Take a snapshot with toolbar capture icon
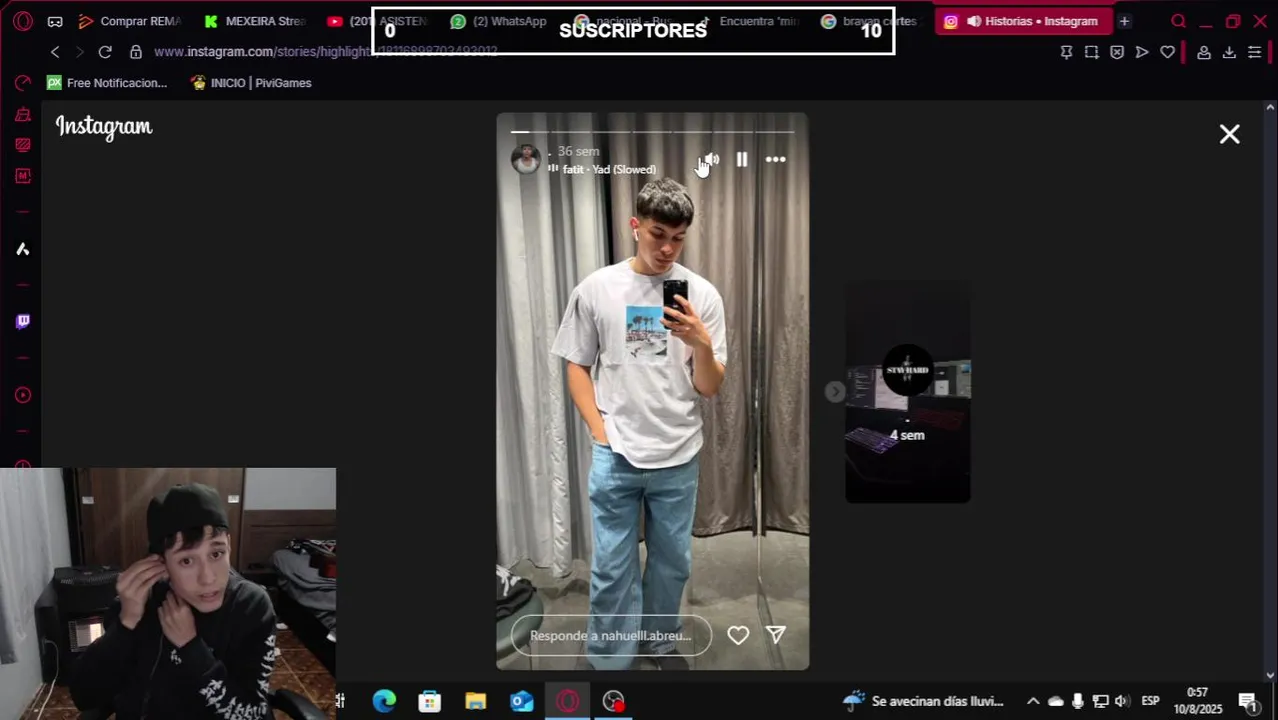The height and width of the screenshot is (720, 1278). (x=1091, y=52)
